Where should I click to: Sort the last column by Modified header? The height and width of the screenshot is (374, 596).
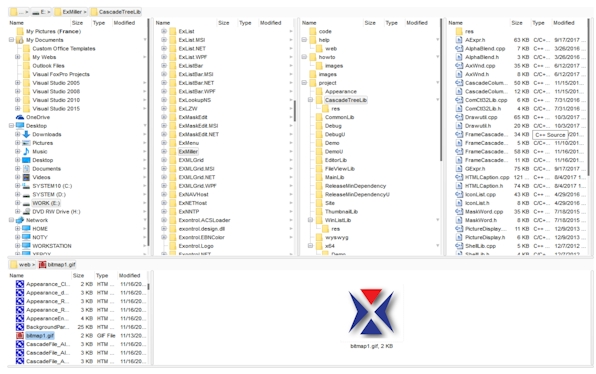564,23
